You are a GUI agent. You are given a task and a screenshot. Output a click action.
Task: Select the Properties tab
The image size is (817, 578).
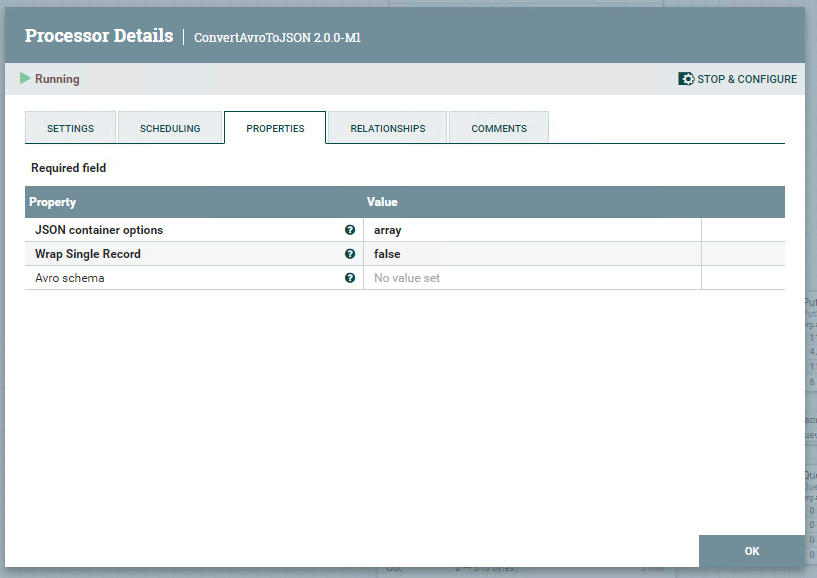click(x=275, y=127)
